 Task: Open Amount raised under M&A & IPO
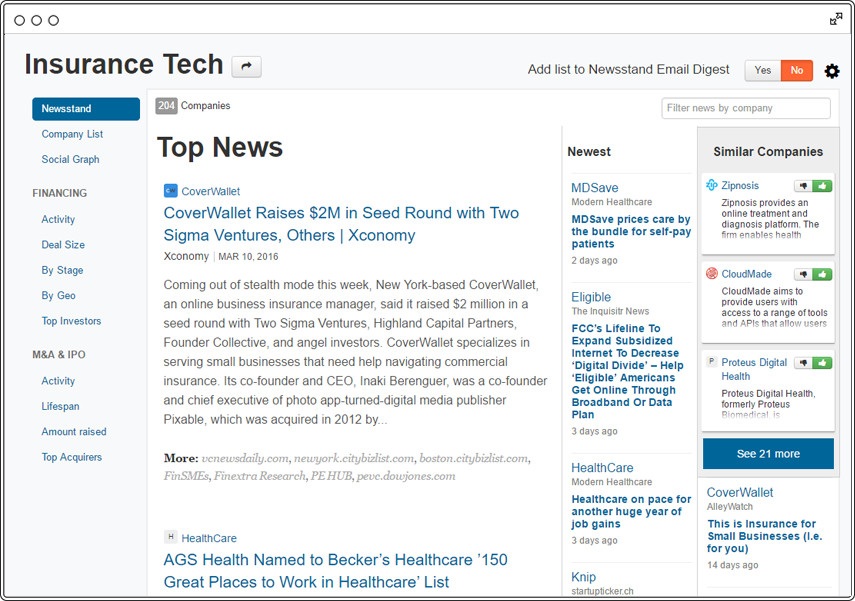pos(74,431)
